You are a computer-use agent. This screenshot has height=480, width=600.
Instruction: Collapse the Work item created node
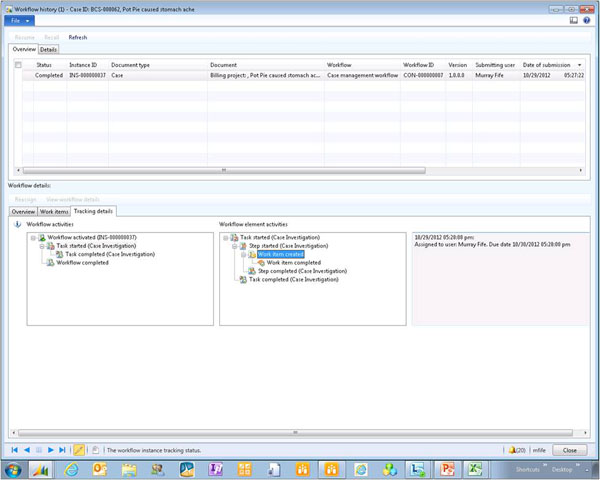241,254
